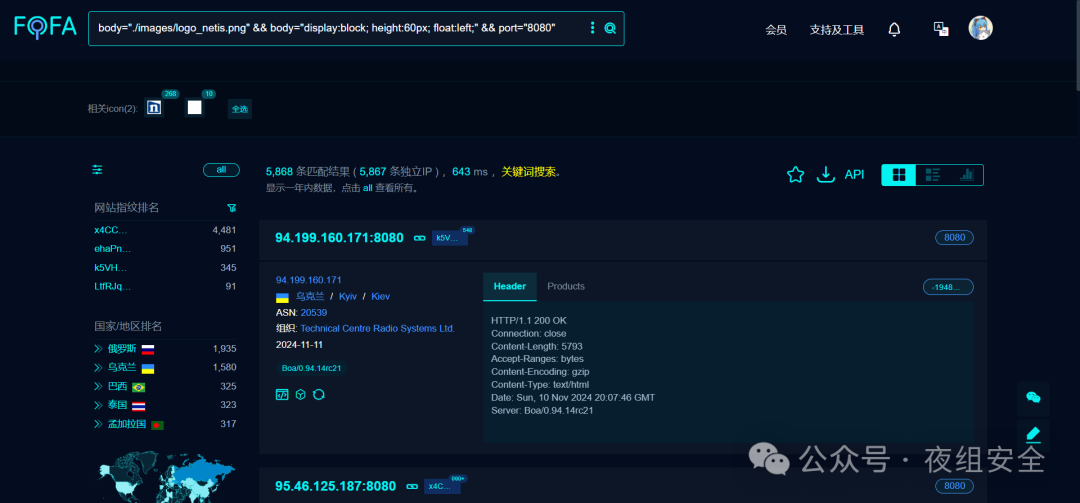Image resolution: width=1080 pixels, height=503 pixels.
Task: Click the funnel icon beside 网站指纹排名
Action: coord(232,208)
